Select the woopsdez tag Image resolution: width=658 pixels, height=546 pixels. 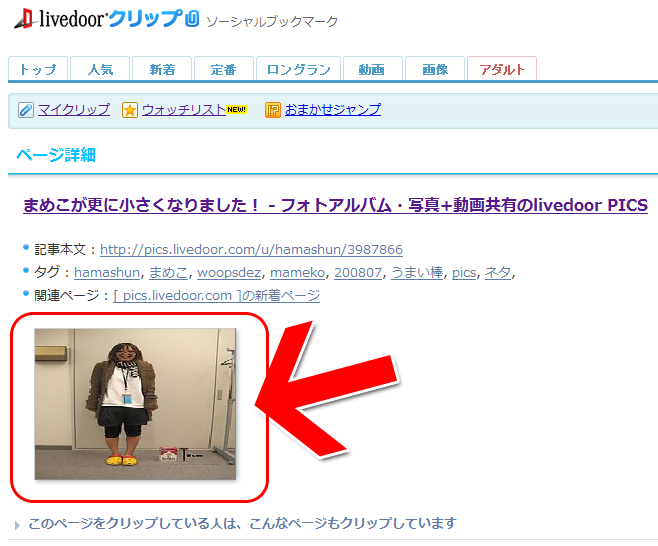click(229, 273)
